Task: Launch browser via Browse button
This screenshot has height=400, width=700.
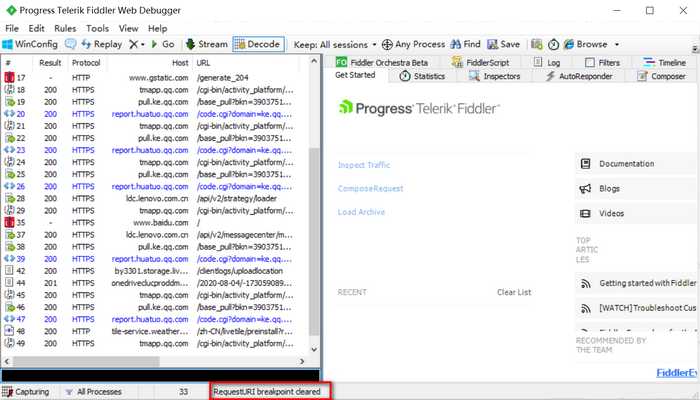Action: tap(586, 44)
